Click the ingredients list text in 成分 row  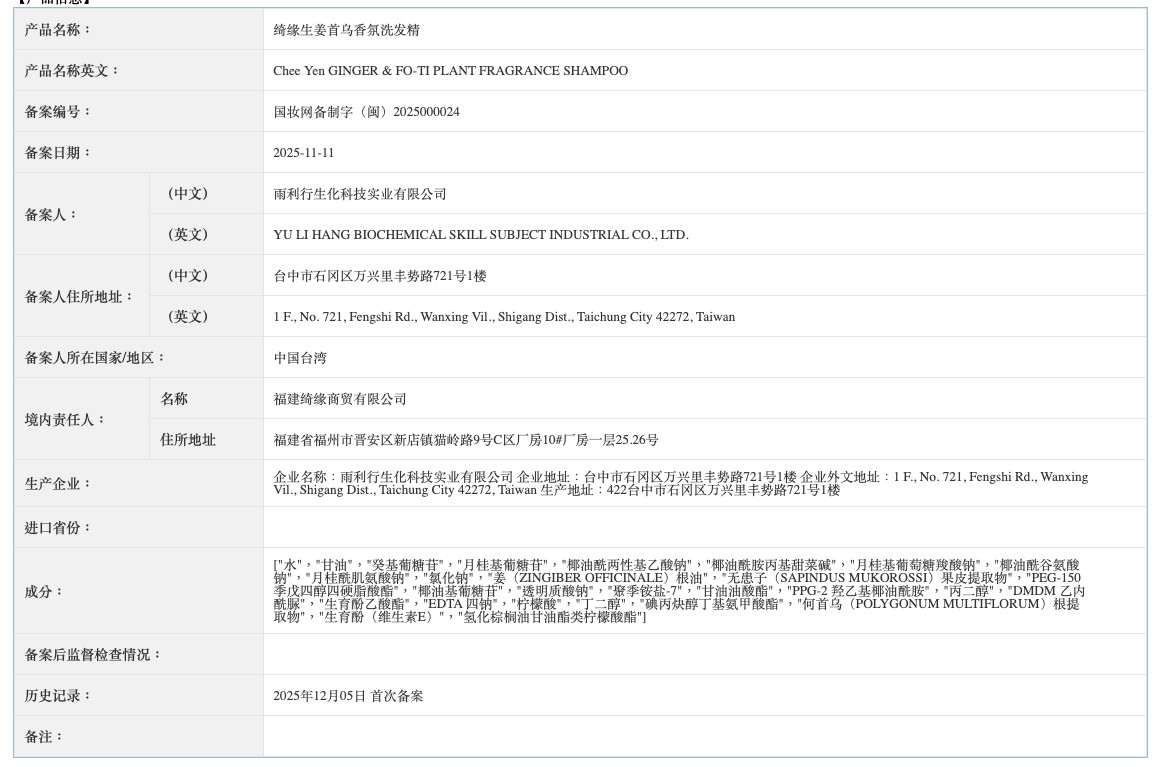(678, 591)
